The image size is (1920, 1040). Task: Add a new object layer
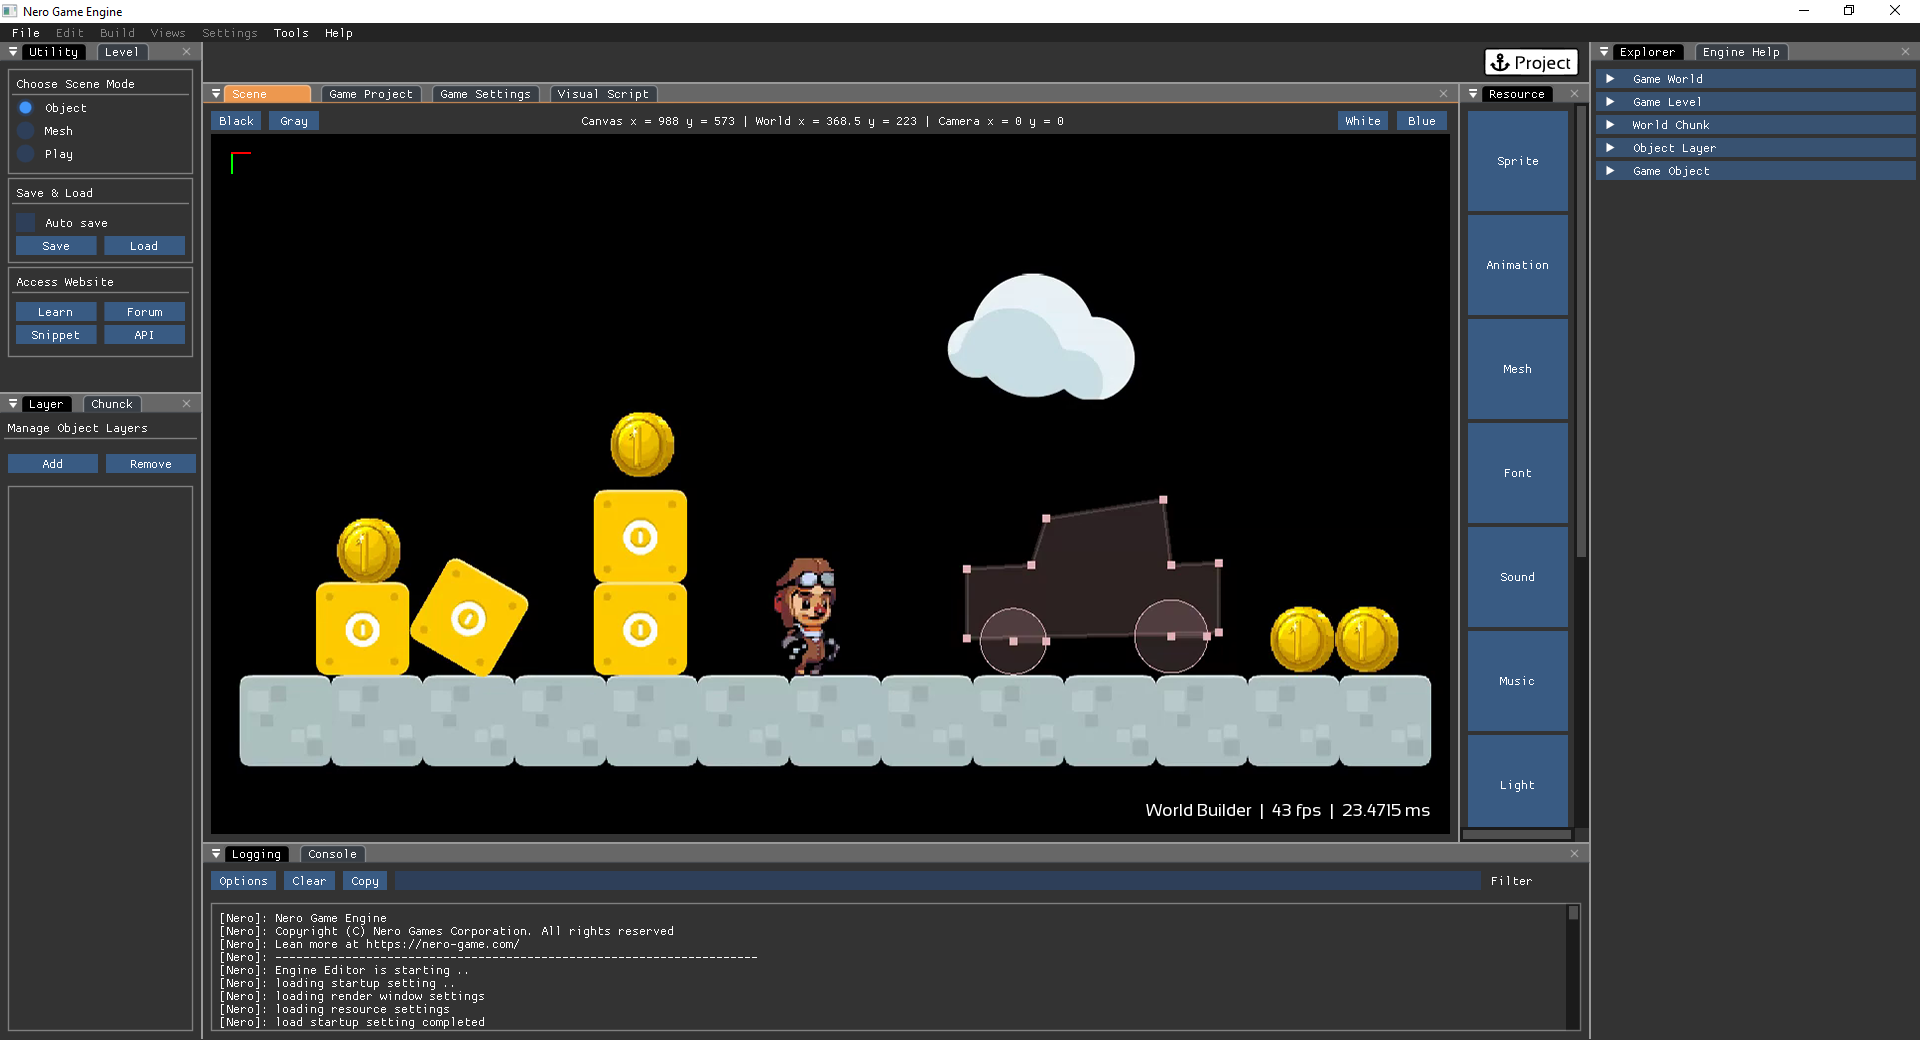[53, 464]
